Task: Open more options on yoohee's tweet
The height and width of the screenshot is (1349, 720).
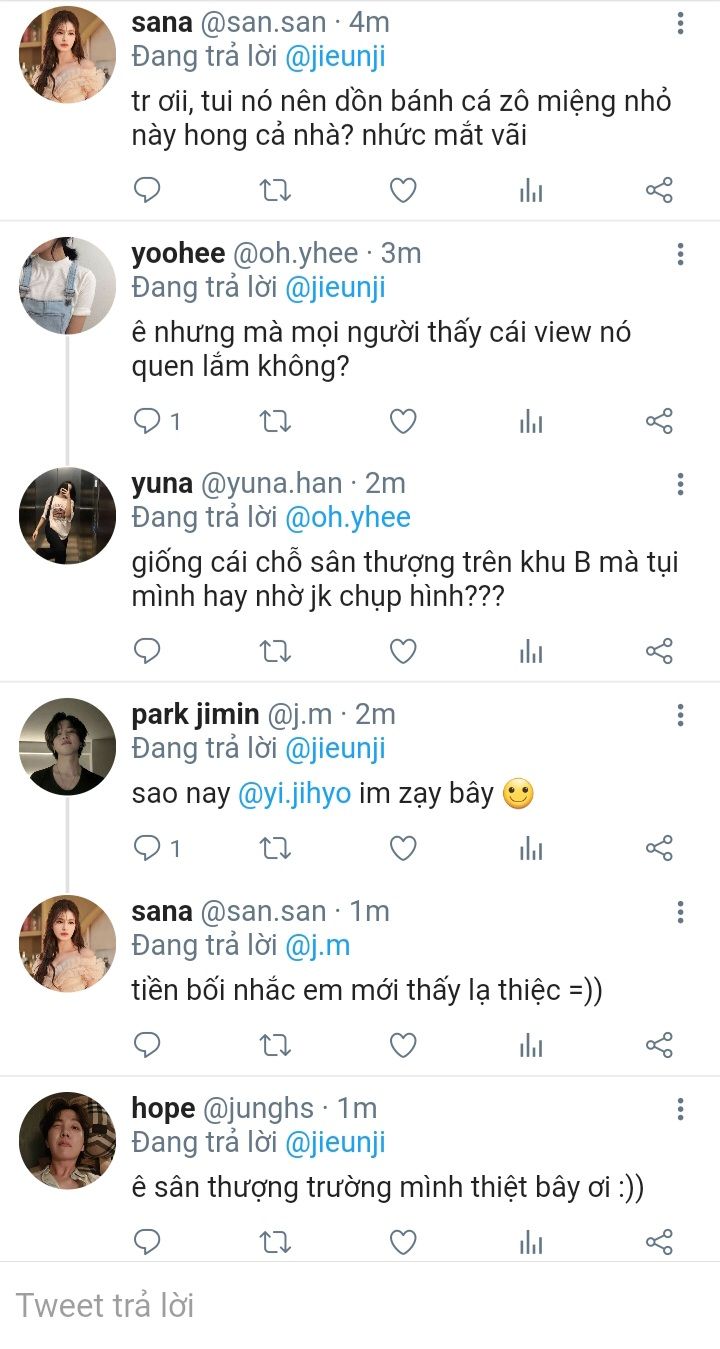Action: pos(680,254)
